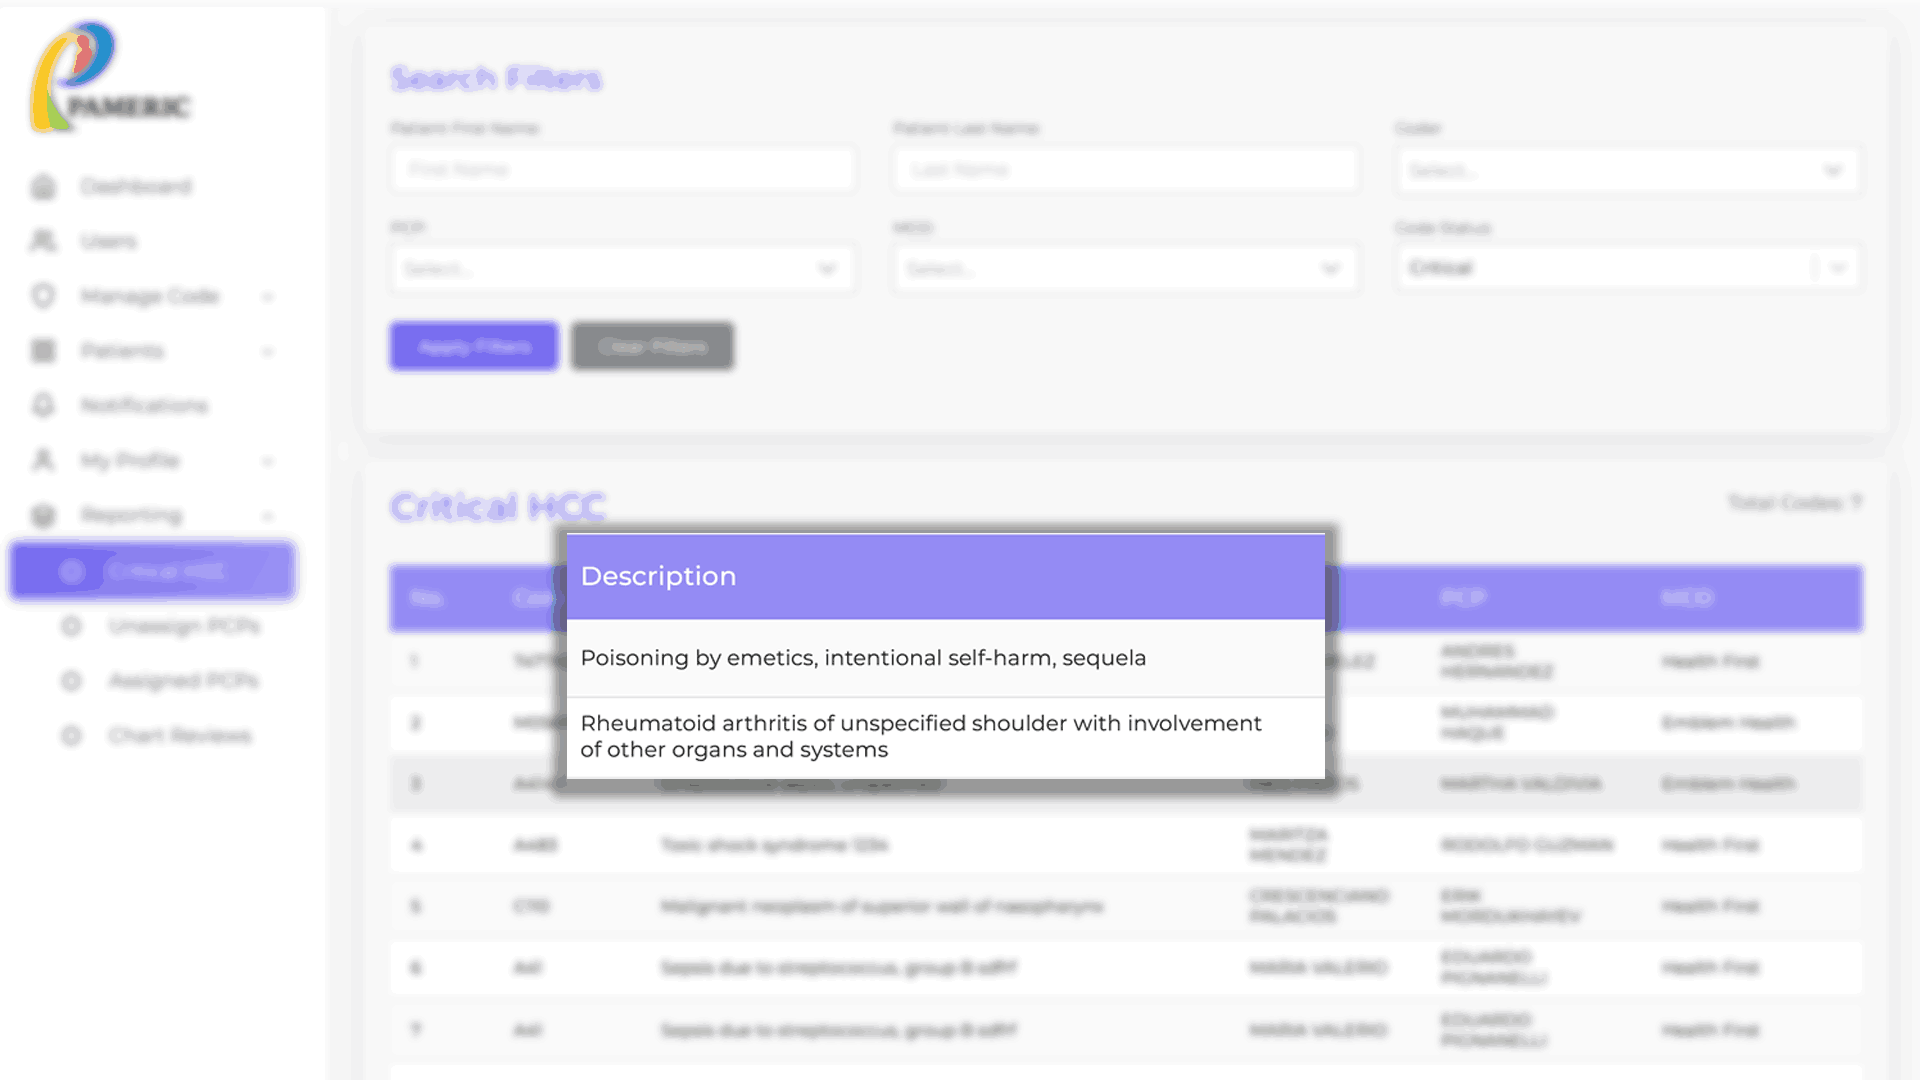1920x1080 pixels.
Task: Open the Code Status dropdown showing Critical
Action: coord(1627,268)
